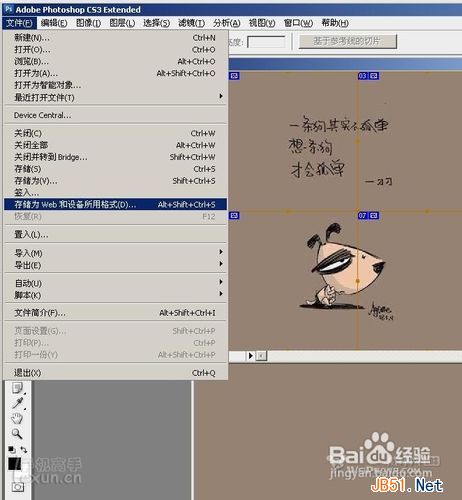The height and width of the screenshot is (500, 462).
Task: Choose 退出(X) menu entry
Action: (115, 373)
